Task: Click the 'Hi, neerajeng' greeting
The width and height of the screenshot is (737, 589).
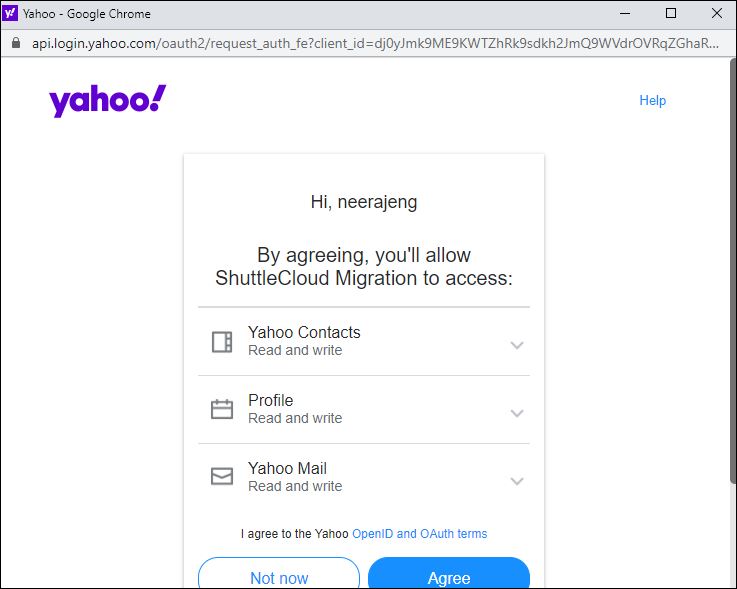Action: [x=364, y=202]
